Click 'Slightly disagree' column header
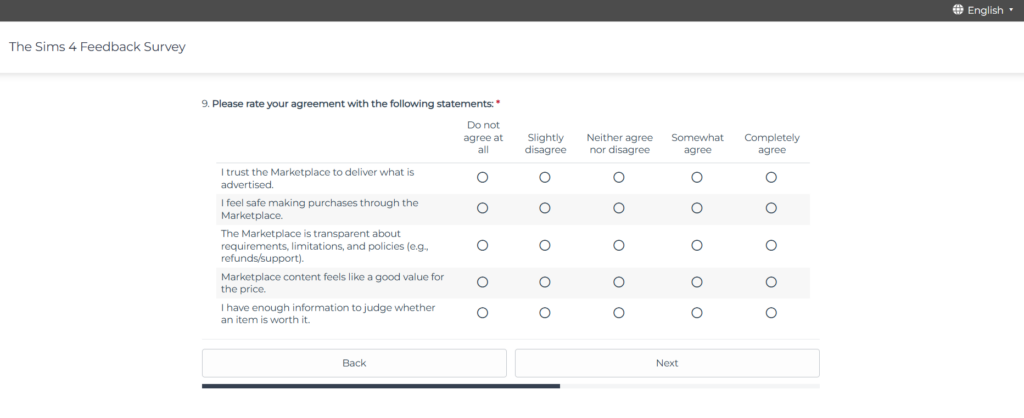Viewport: 1024px width, 418px height. click(545, 144)
